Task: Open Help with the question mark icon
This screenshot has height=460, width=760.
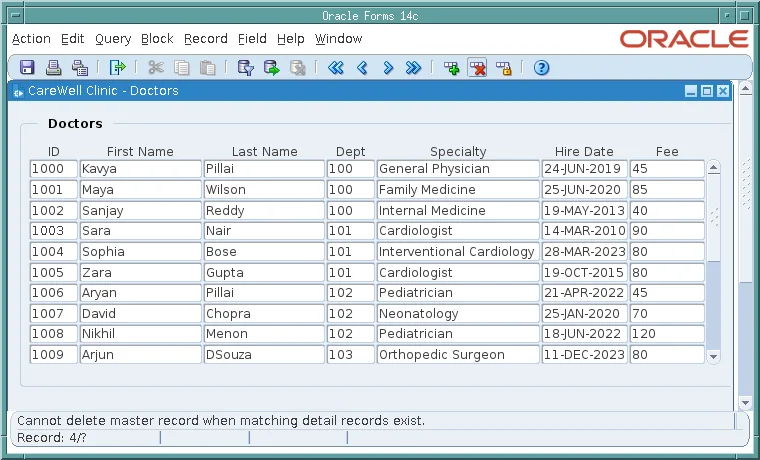Action: [x=541, y=67]
